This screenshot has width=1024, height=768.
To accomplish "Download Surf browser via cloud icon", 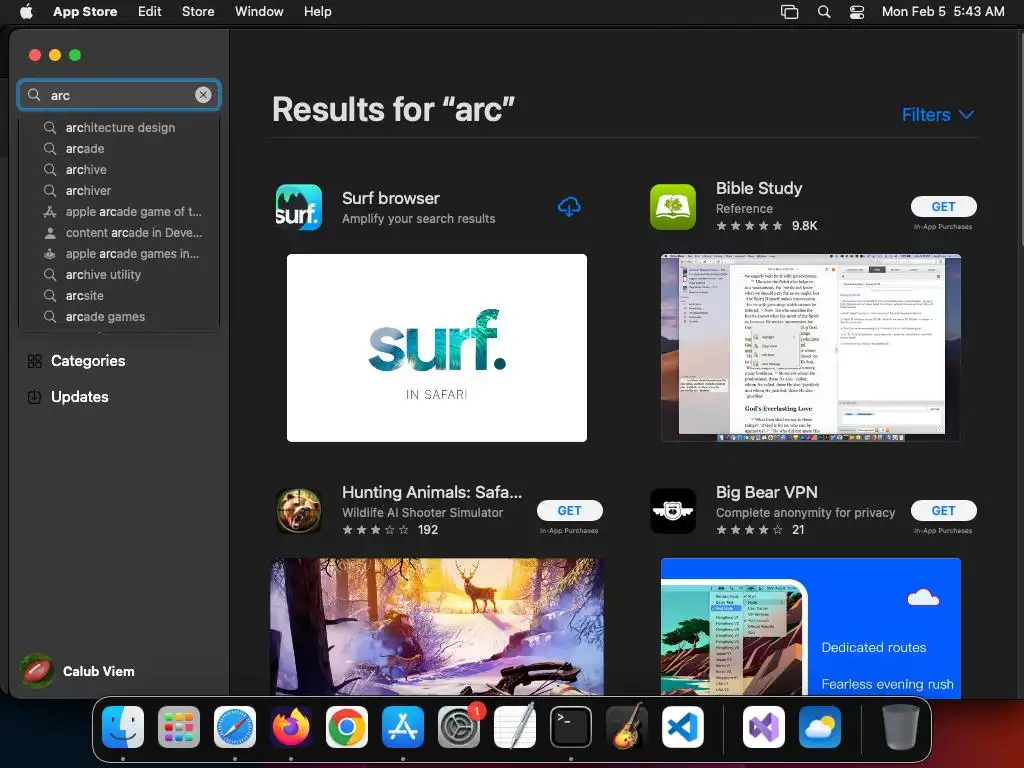I will point(569,207).
